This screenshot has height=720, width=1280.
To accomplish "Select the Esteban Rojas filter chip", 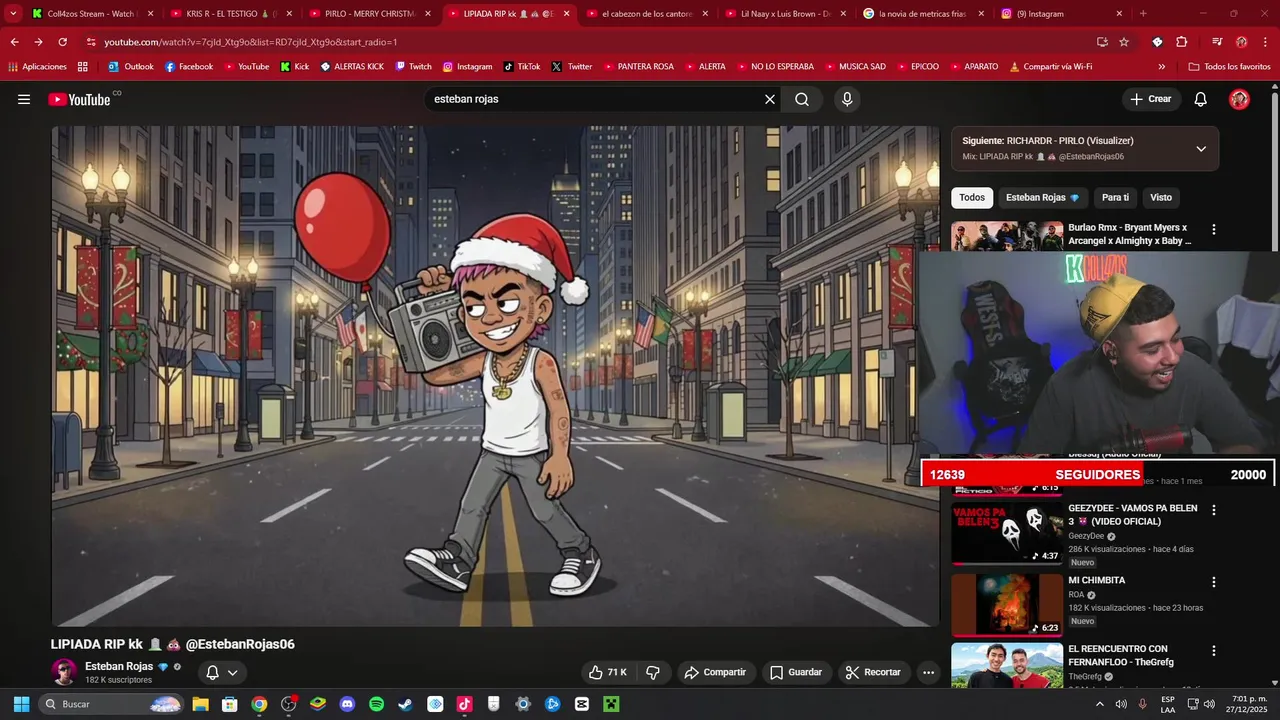I will 1043,197.
